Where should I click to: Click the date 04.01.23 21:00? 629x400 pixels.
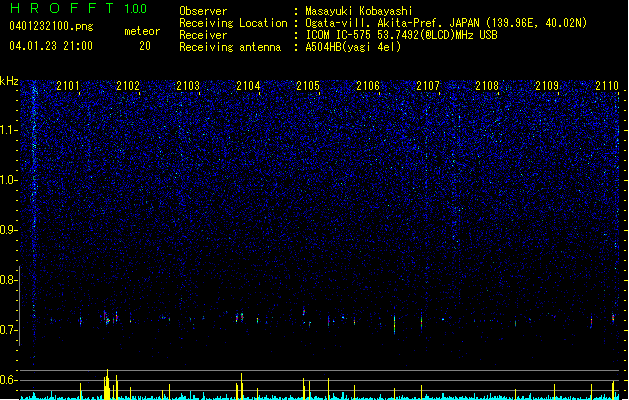[x=51, y=46]
